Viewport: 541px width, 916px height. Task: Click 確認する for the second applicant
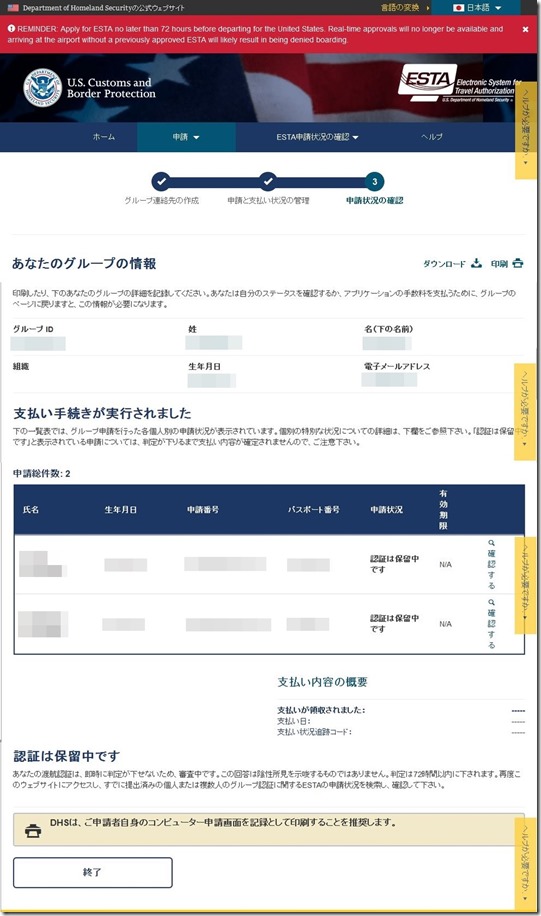click(491, 623)
